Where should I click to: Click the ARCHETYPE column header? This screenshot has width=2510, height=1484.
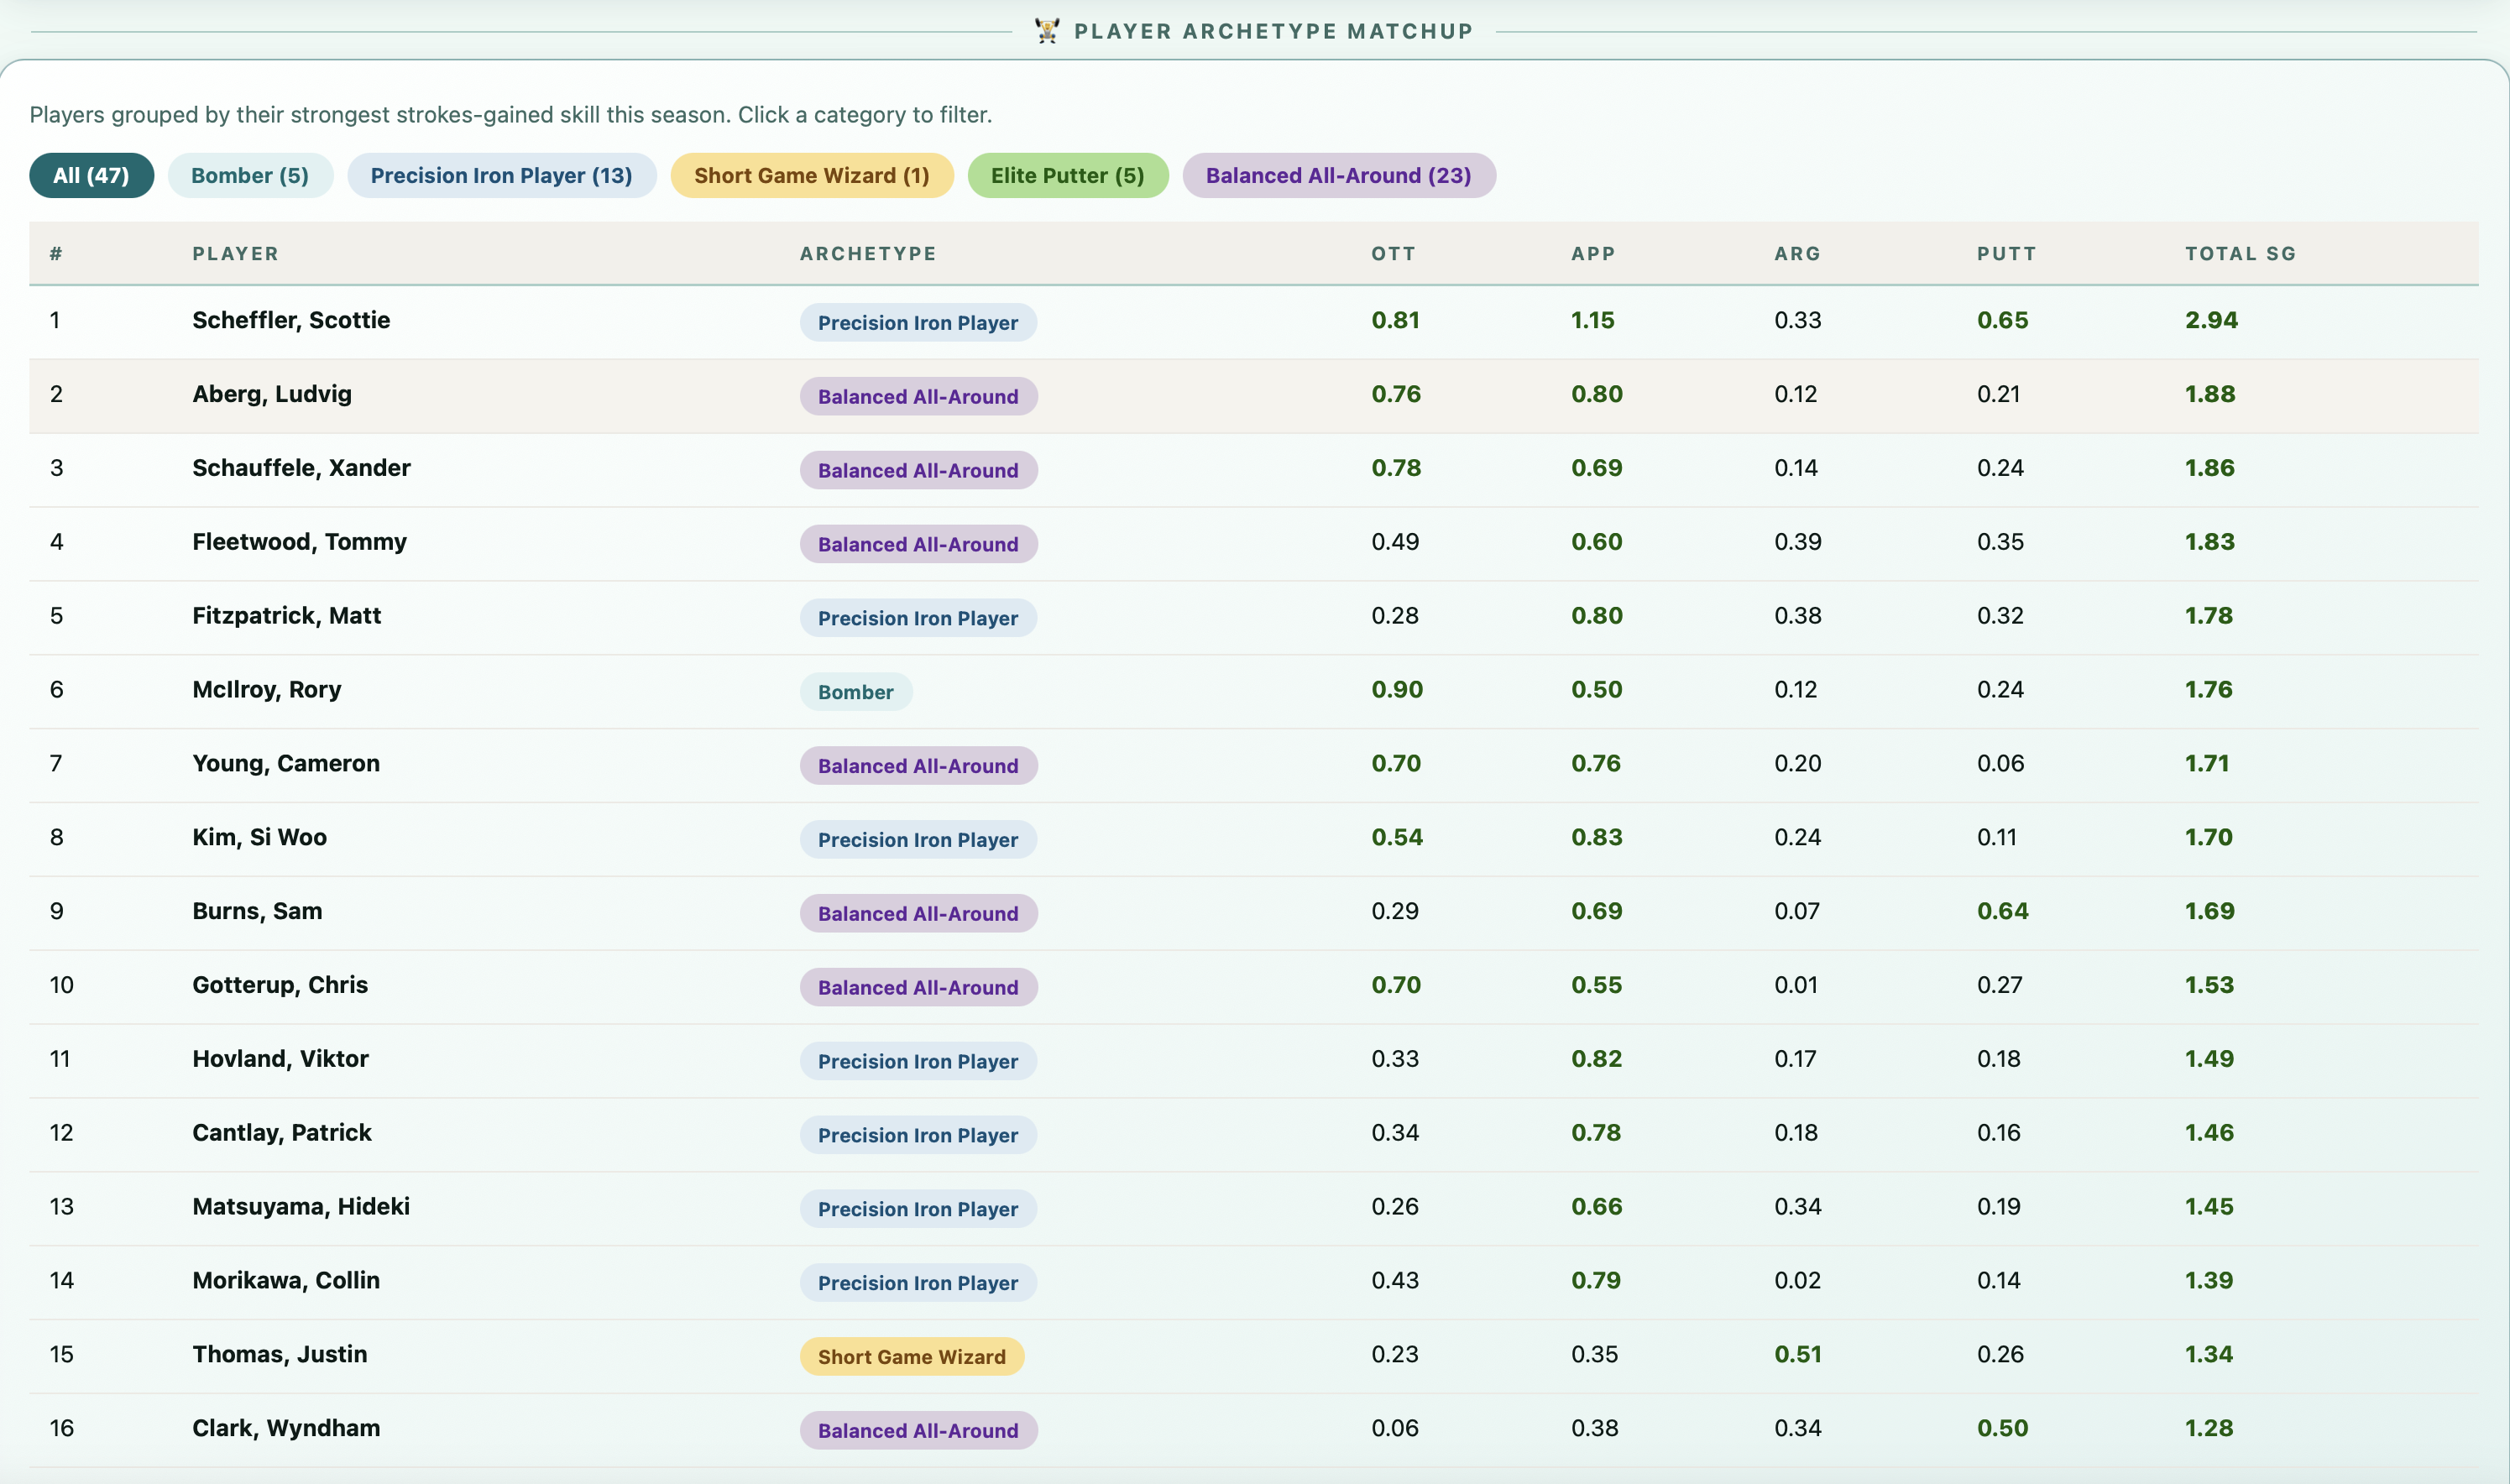tap(868, 254)
